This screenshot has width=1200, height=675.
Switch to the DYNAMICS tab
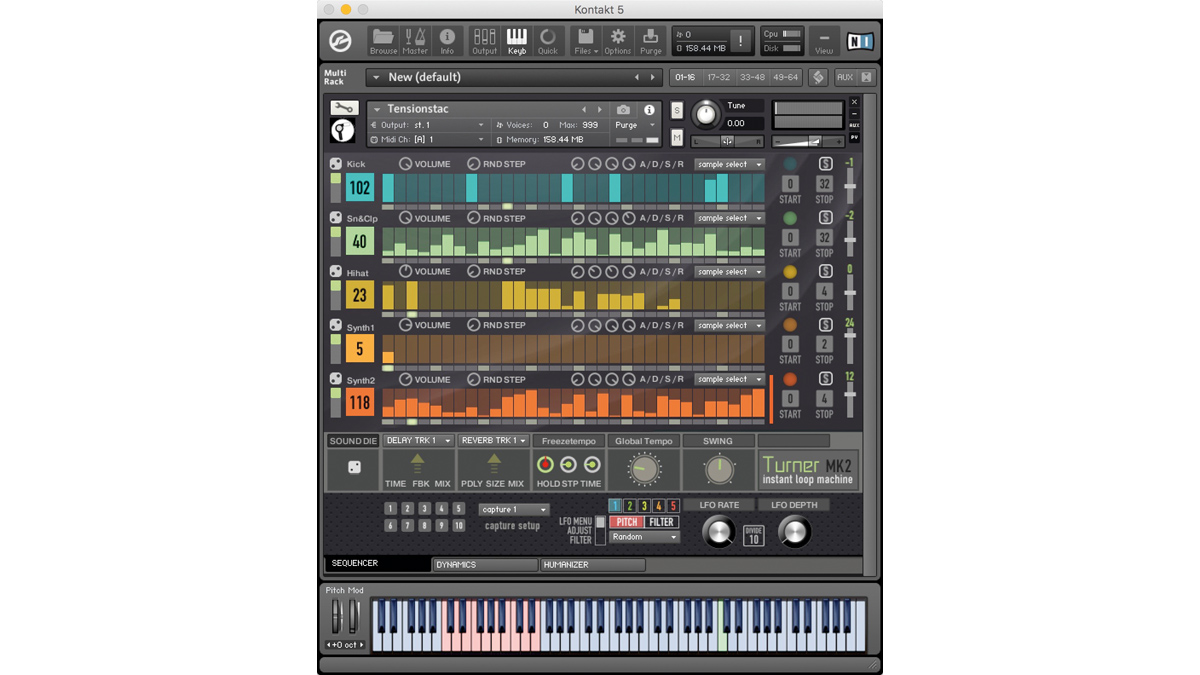[x=485, y=565]
